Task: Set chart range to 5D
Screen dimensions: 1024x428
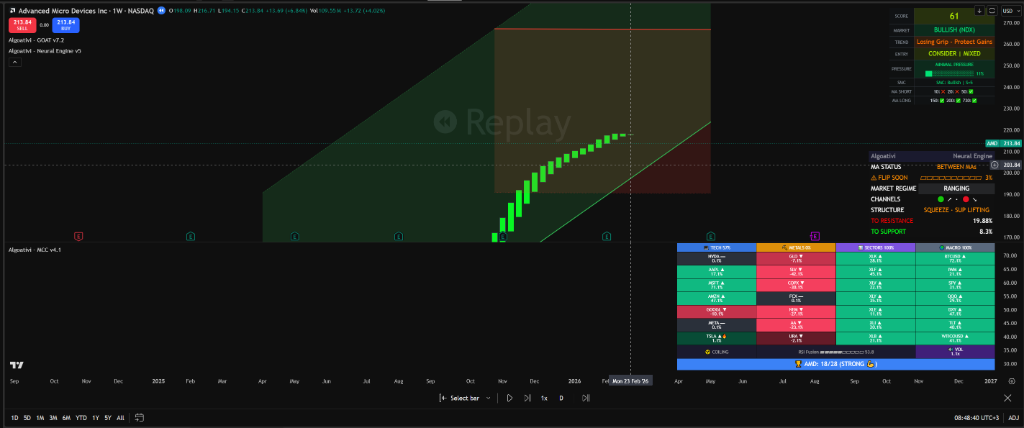Action: point(27,418)
